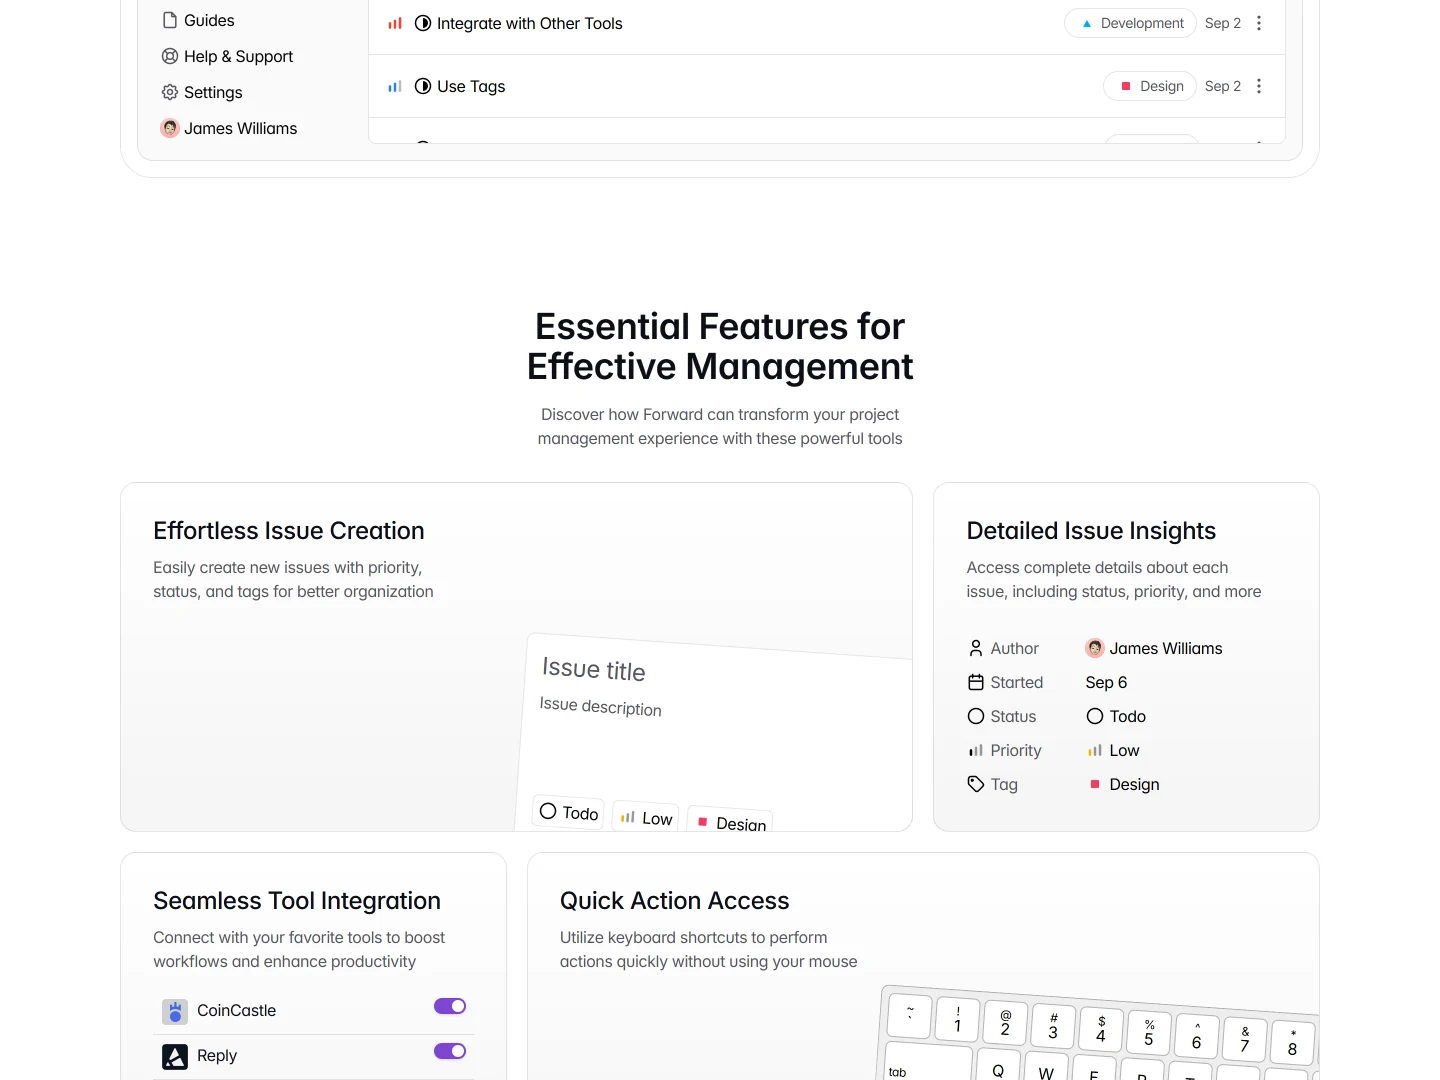The image size is (1440, 1080).
Task: Open more options for Integrate with Other Tools
Action: click(1259, 23)
